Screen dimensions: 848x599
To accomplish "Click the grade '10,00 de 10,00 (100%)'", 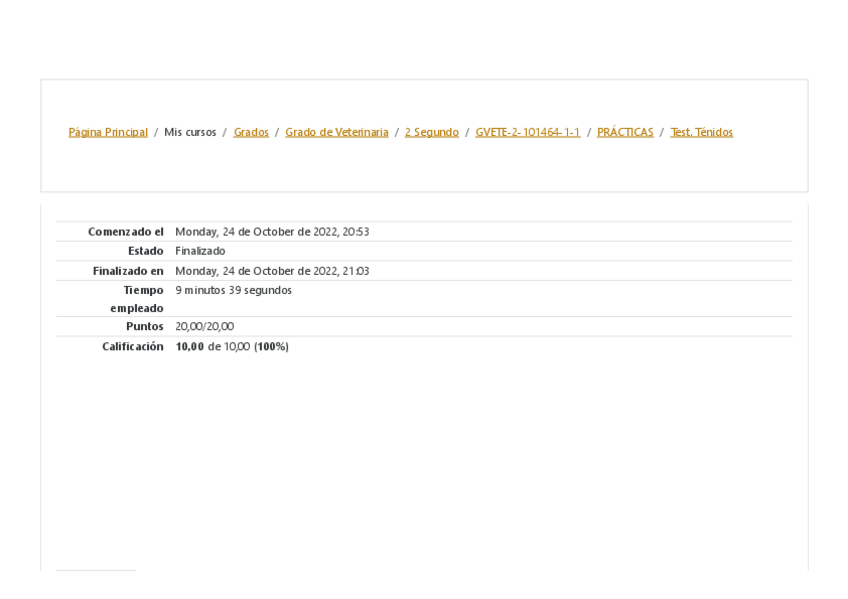I will click(x=232, y=347).
